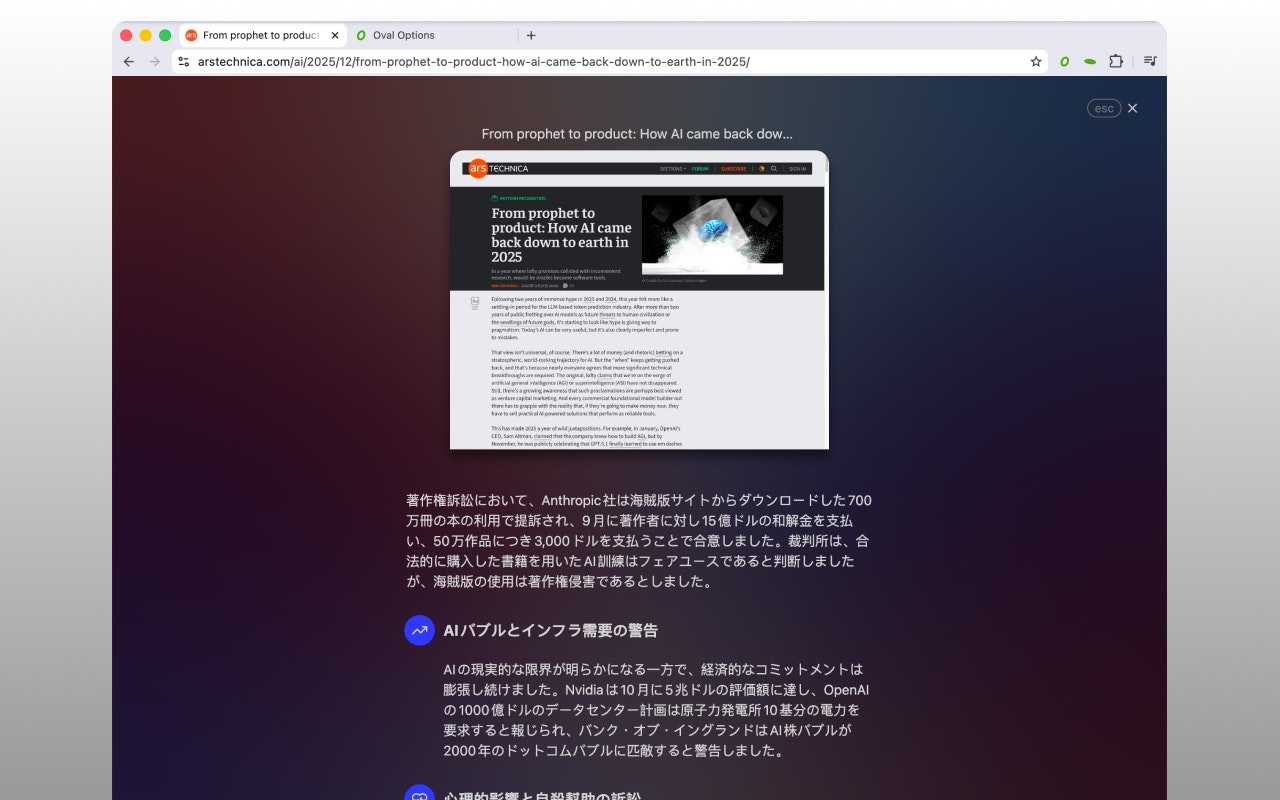Click the Ars Technica orange logo
This screenshot has width=1280, height=800.
pyautogui.click(x=478, y=168)
